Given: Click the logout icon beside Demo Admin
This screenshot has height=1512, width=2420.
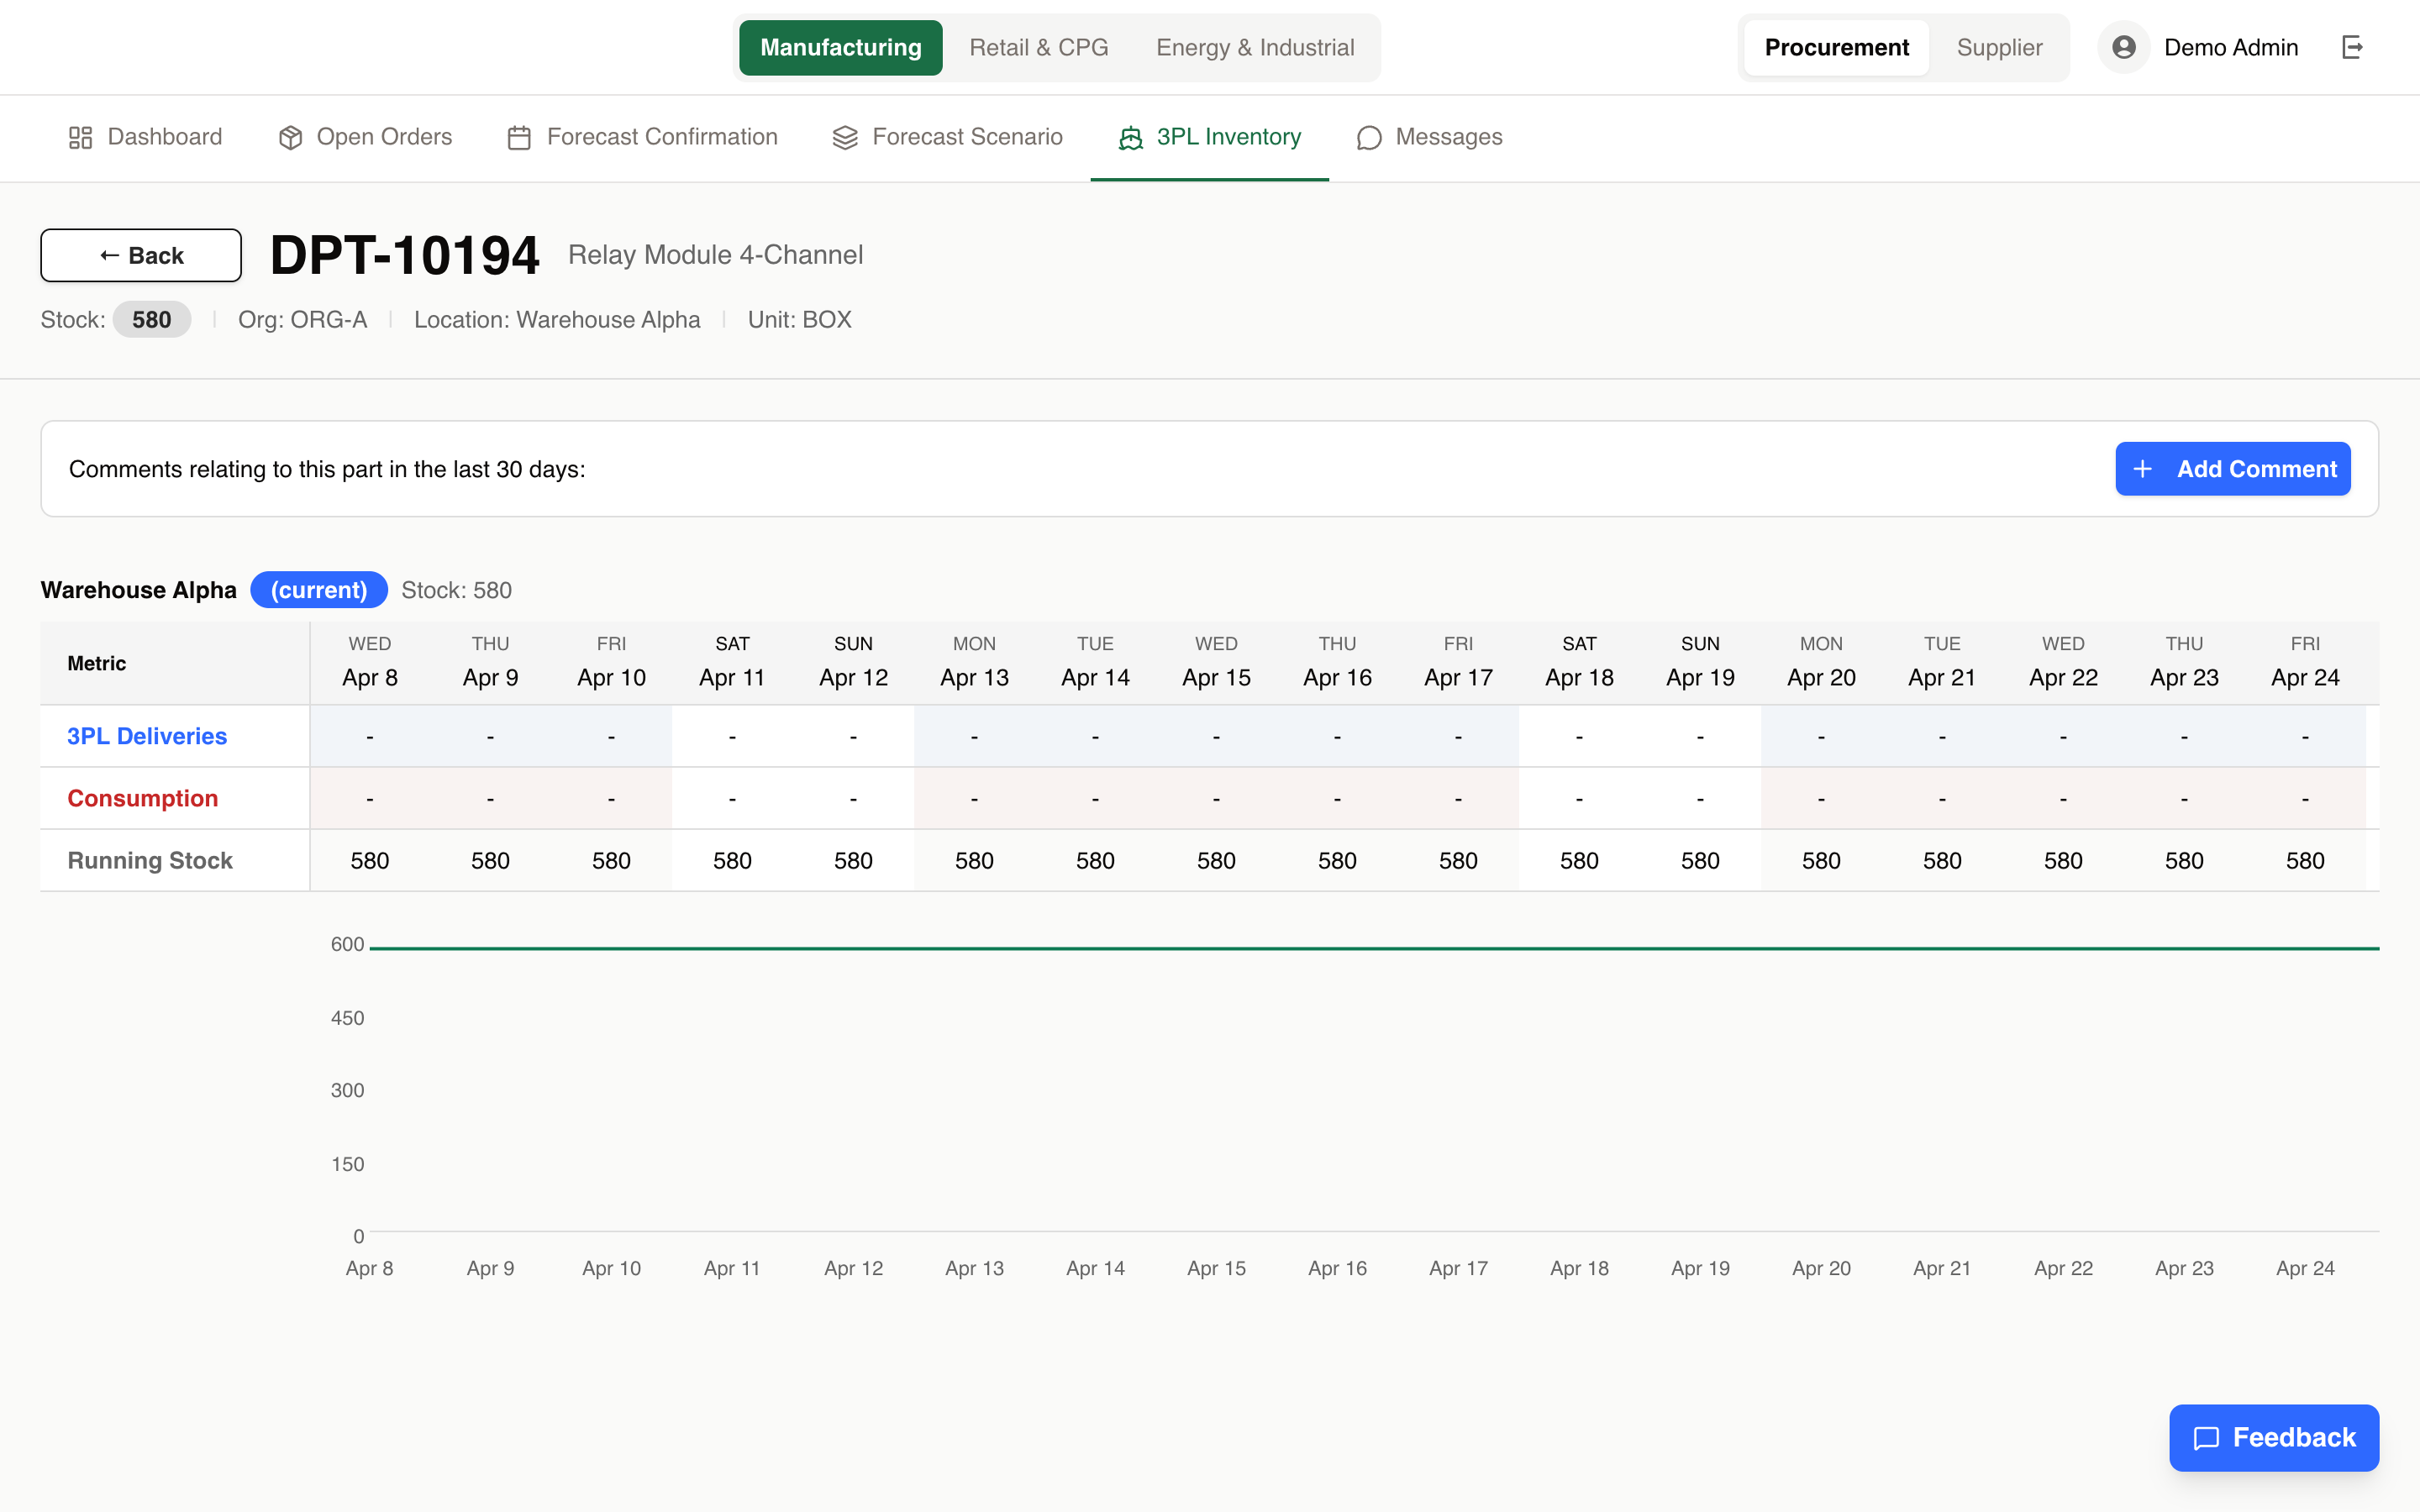Looking at the screenshot, I should point(2352,47).
